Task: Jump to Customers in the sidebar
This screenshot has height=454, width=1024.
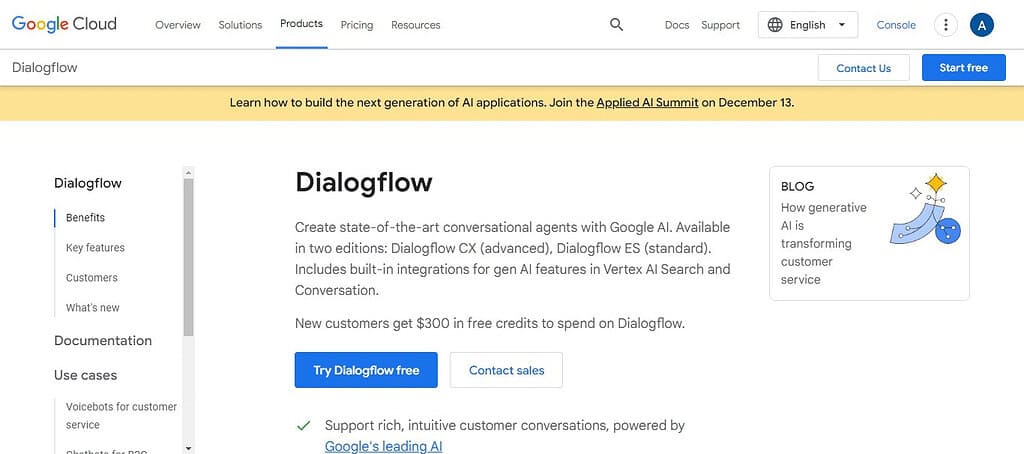Action: 91,278
